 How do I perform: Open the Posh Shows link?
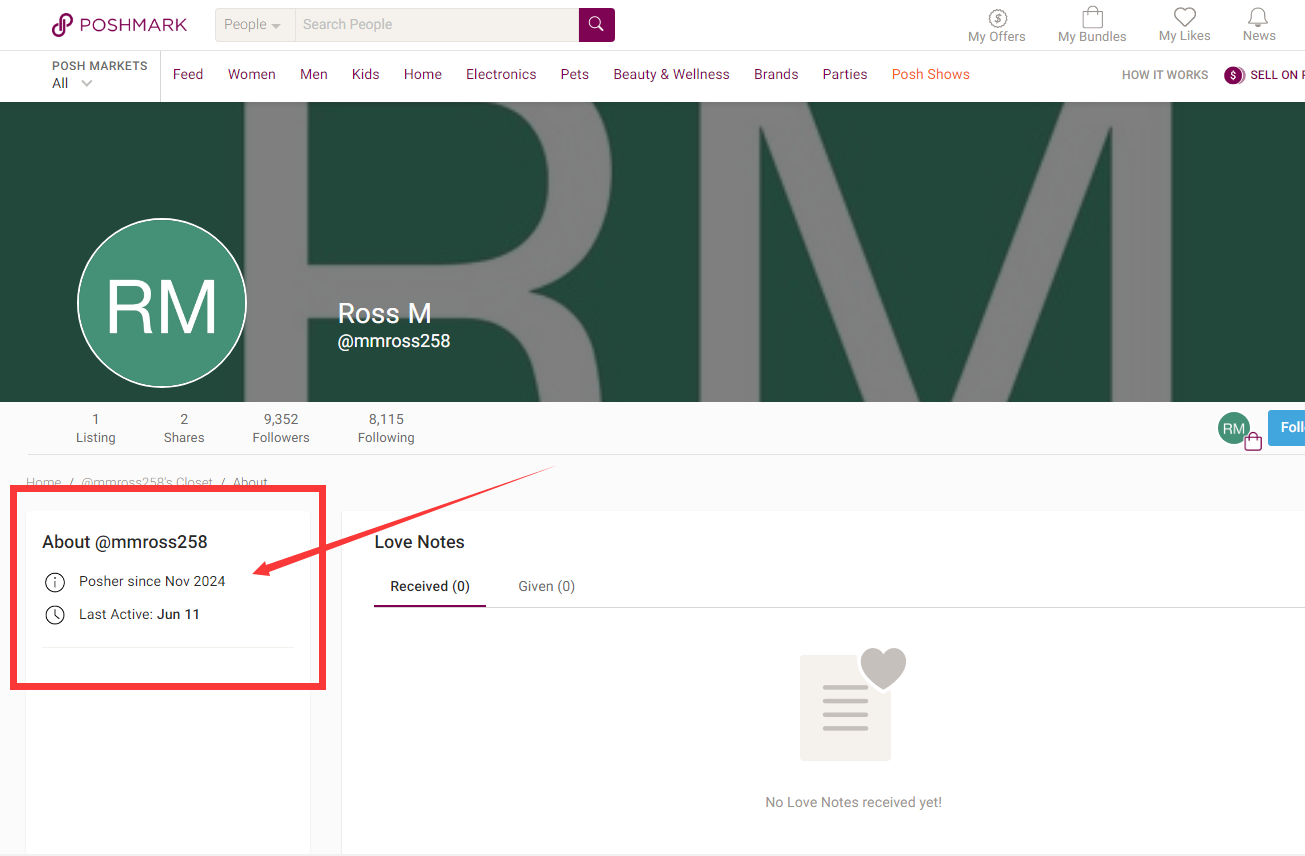click(x=931, y=74)
